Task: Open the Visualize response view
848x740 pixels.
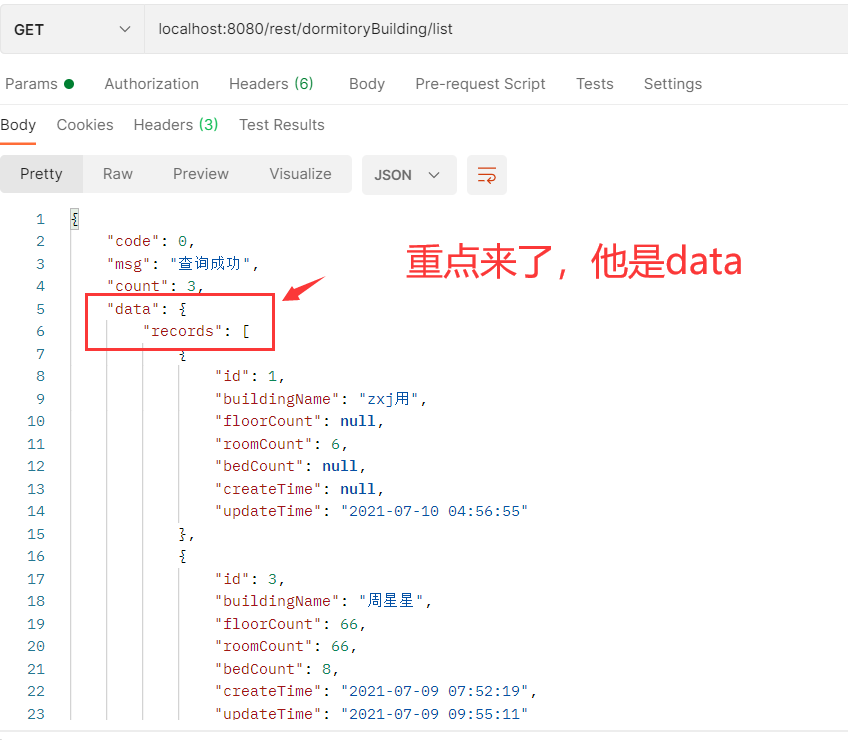Action: tap(300, 174)
